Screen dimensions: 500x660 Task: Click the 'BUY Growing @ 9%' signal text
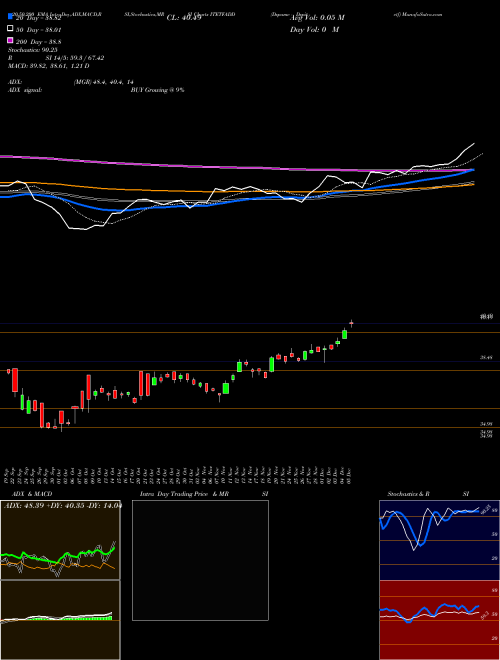pyautogui.click(x=157, y=90)
